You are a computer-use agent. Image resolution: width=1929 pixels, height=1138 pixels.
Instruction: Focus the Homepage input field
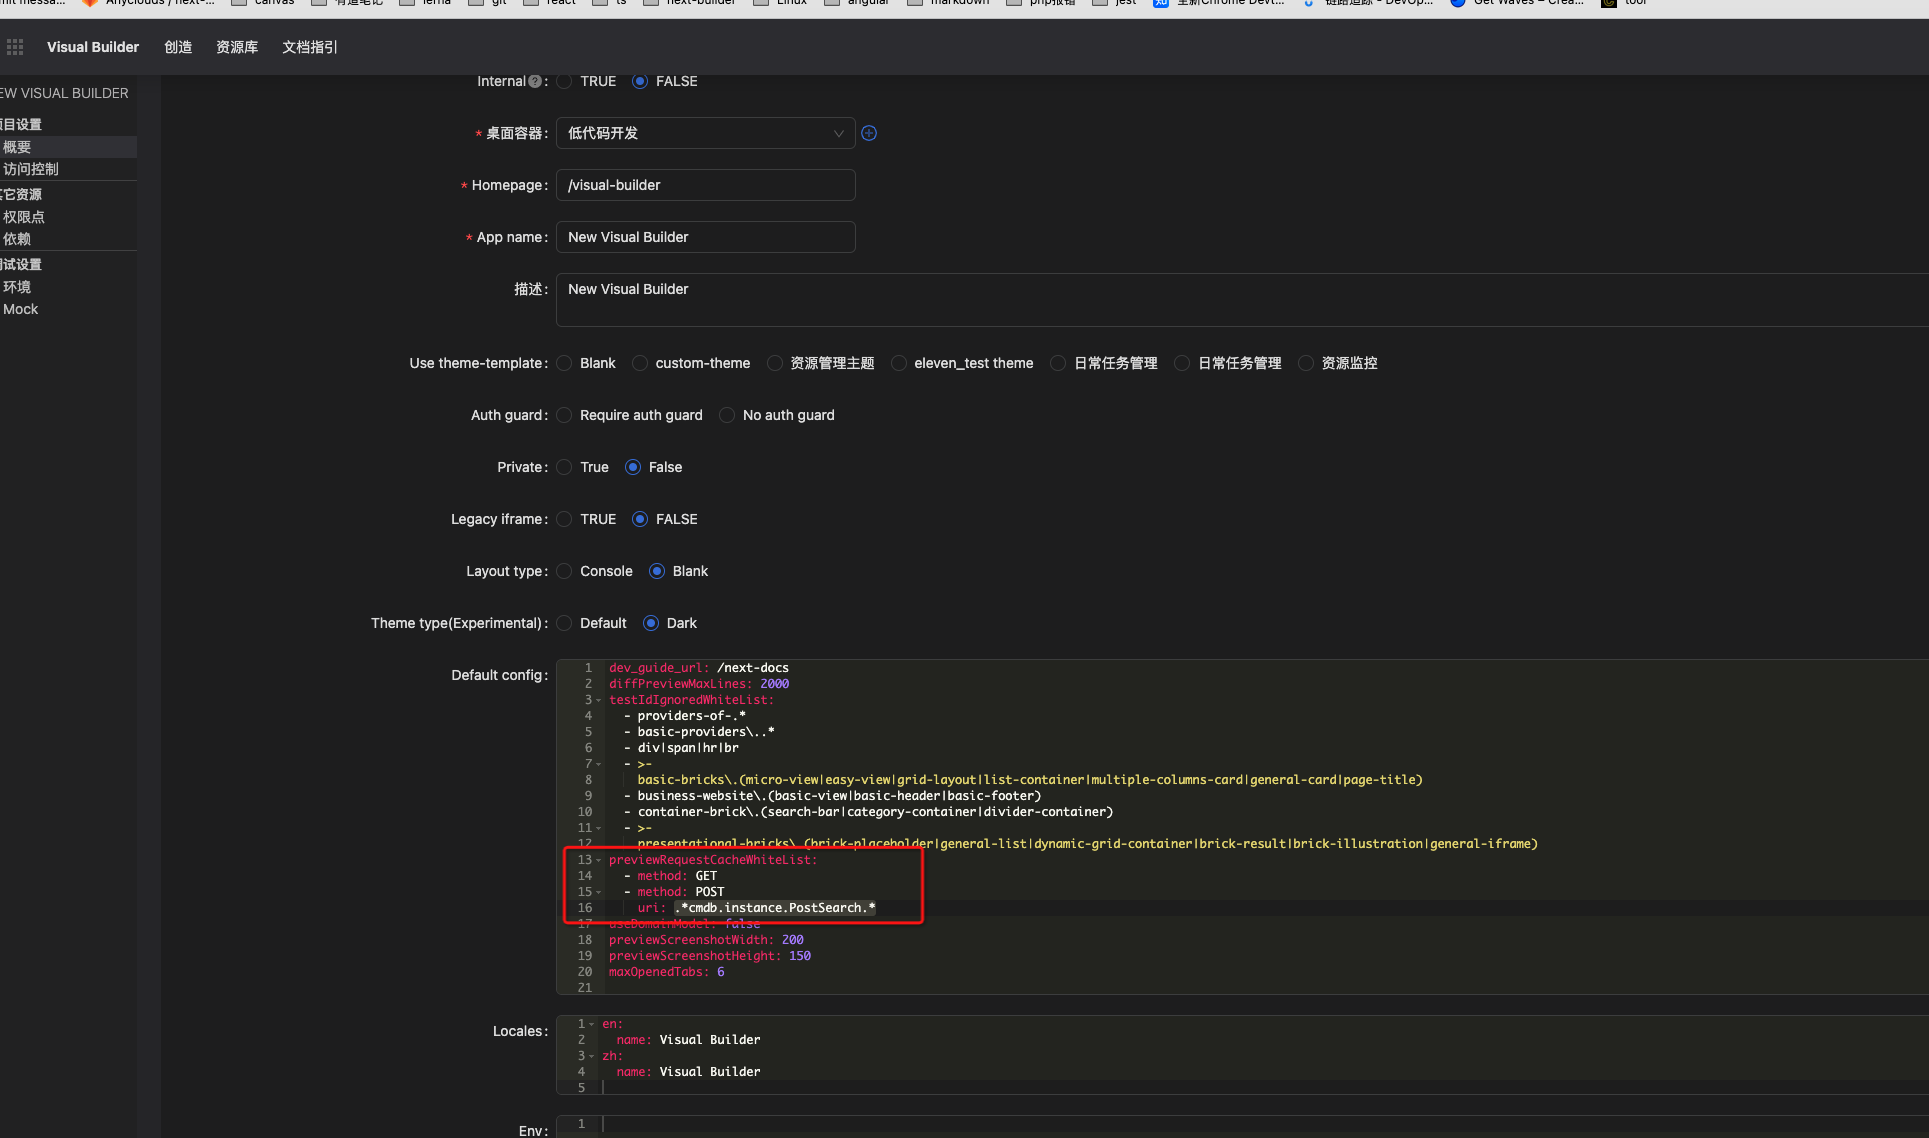pyautogui.click(x=705, y=185)
